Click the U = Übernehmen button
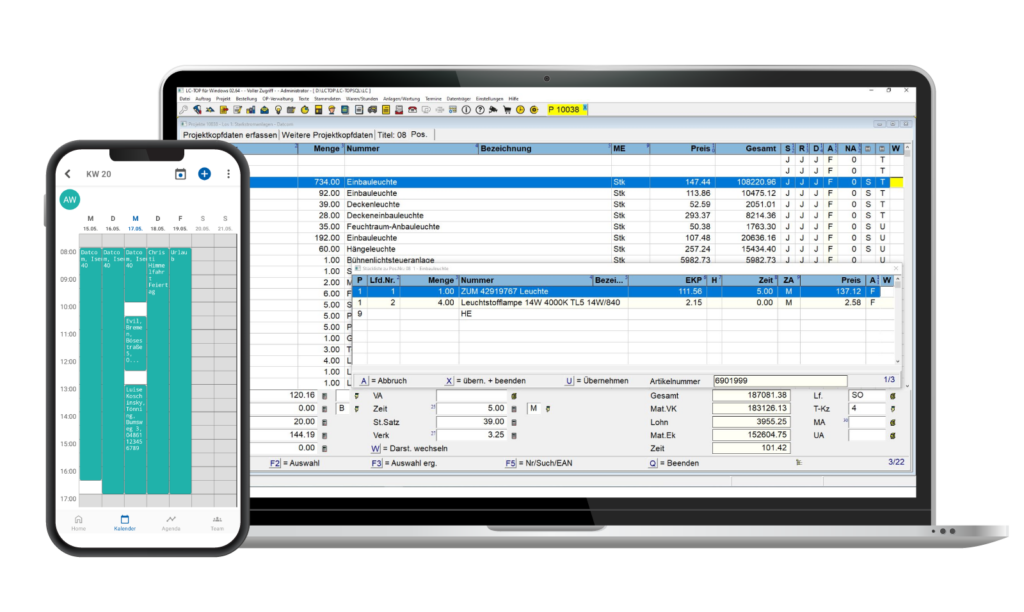 [x=597, y=381]
